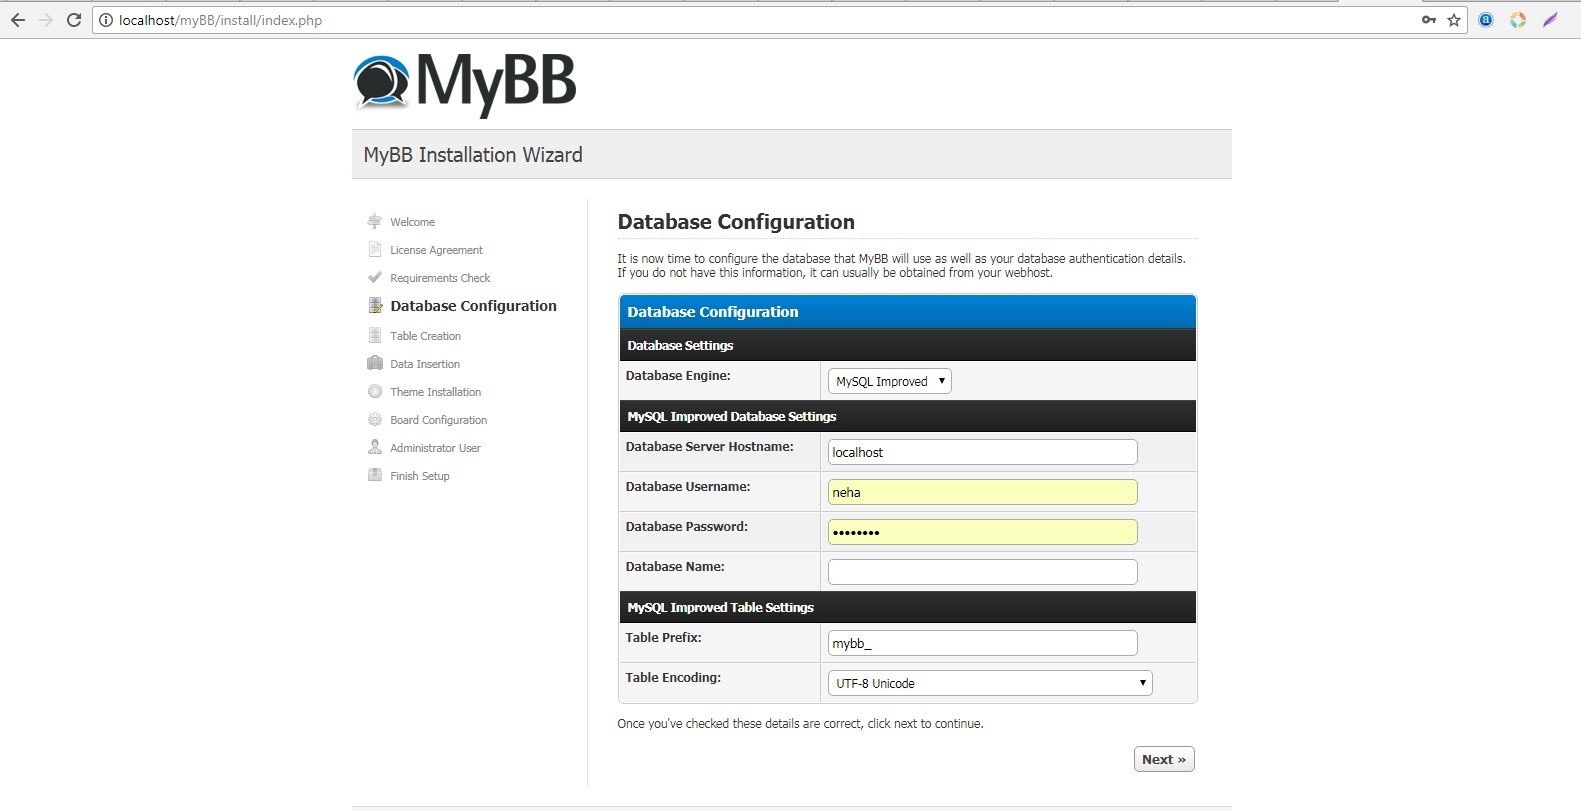The width and height of the screenshot is (1581, 811).
Task: Click the Database Settings section header
Action: [908, 345]
